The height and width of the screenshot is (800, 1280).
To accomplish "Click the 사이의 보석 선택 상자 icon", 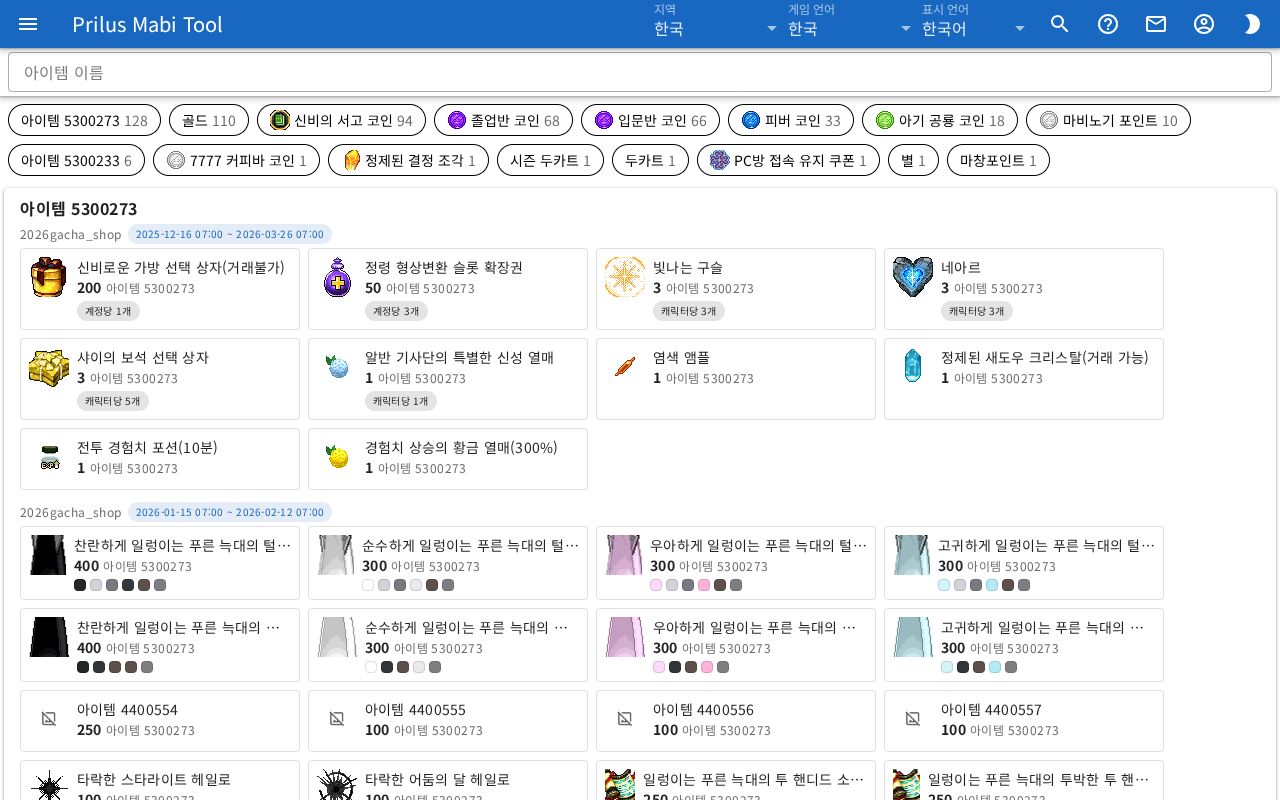I will point(48,367).
